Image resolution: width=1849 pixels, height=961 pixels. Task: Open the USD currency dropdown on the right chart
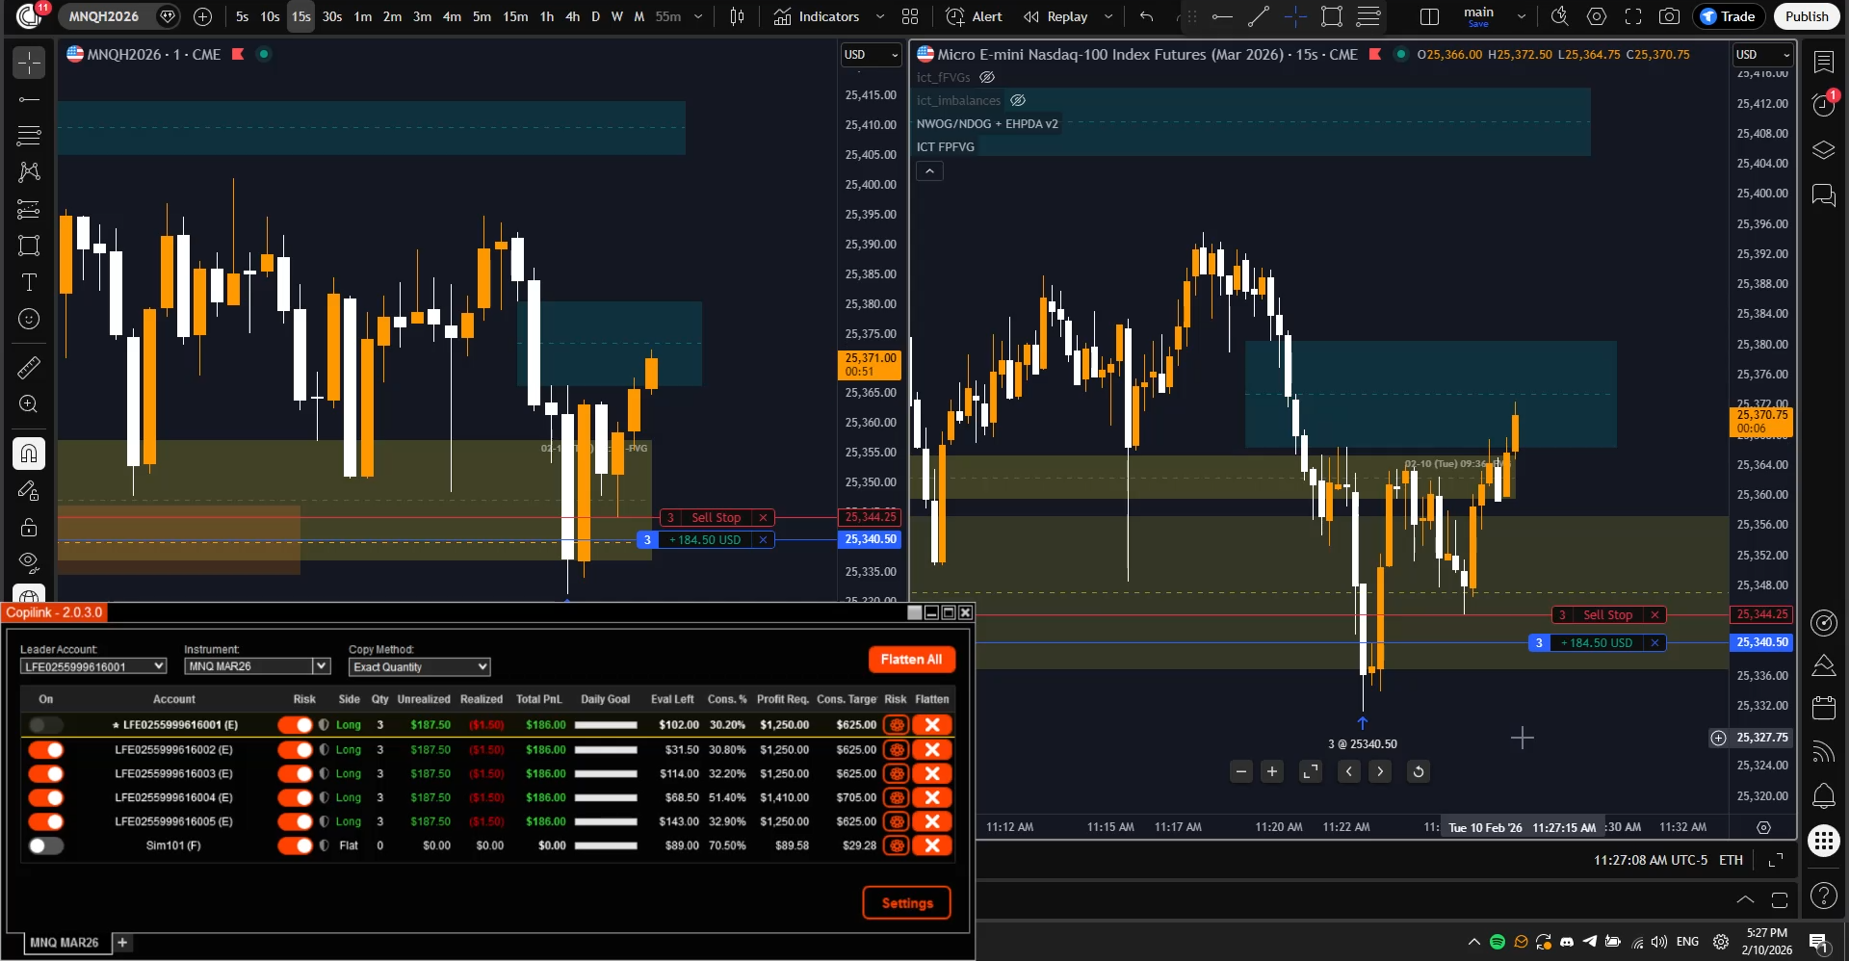coord(1761,55)
